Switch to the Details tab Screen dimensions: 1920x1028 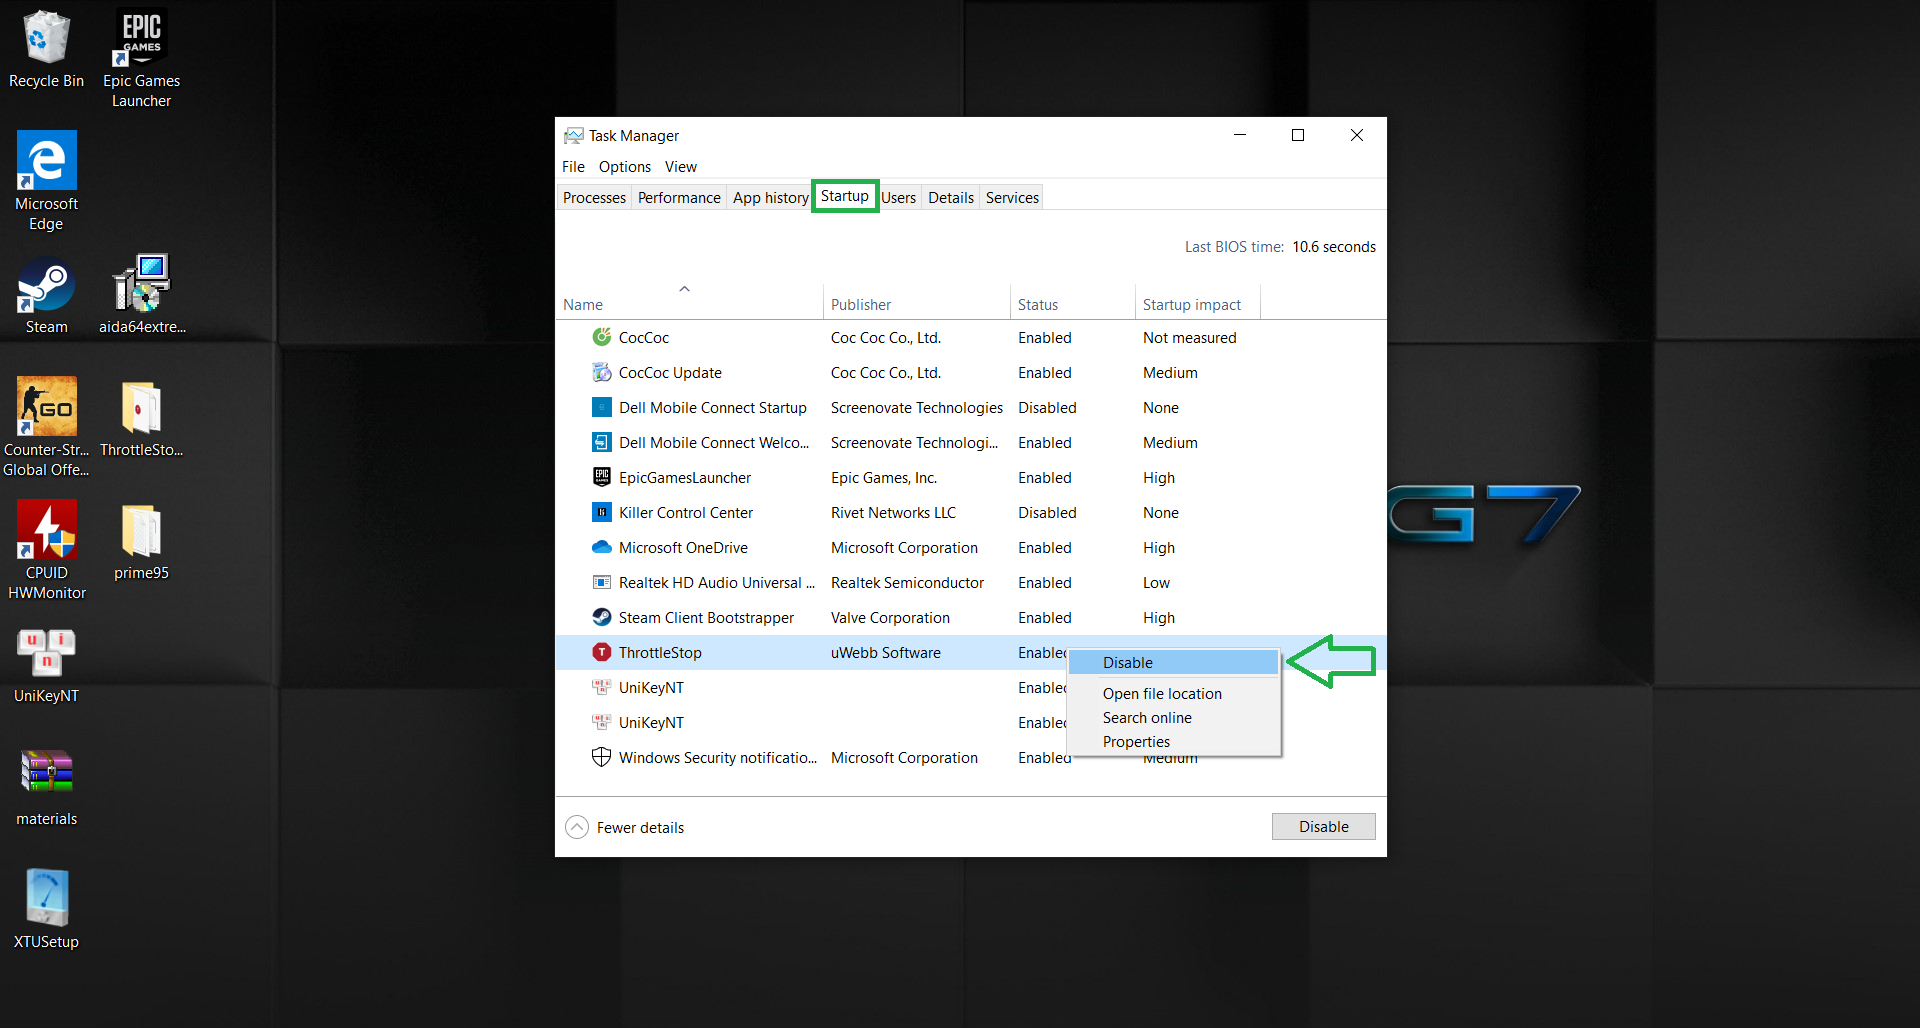point(950,198)
